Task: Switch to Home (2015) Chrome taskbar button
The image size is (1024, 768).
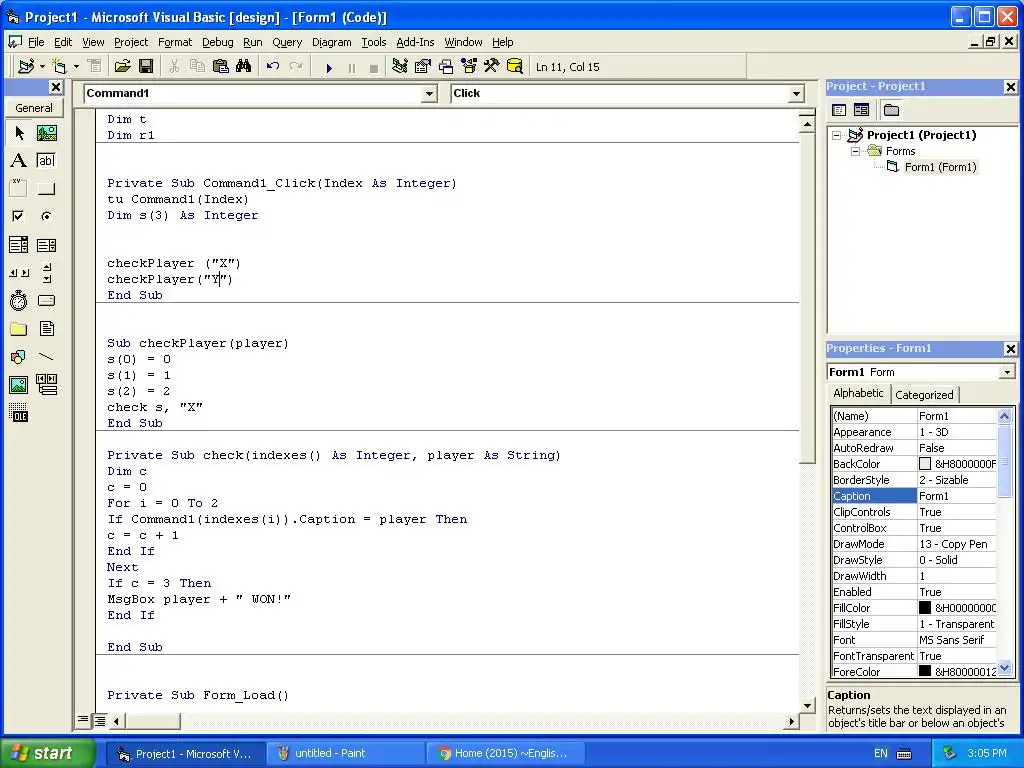Action: click(x=505, y=753)
